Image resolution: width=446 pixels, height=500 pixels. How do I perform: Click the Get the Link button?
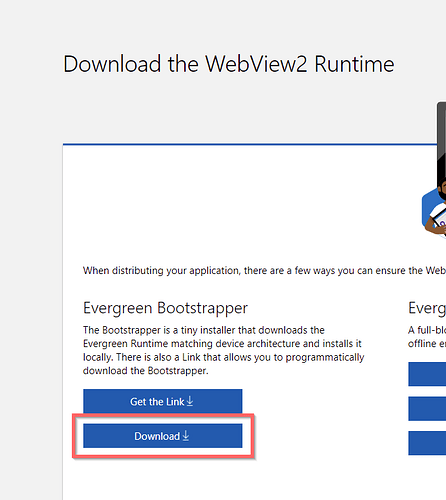(x=163, y=401)
